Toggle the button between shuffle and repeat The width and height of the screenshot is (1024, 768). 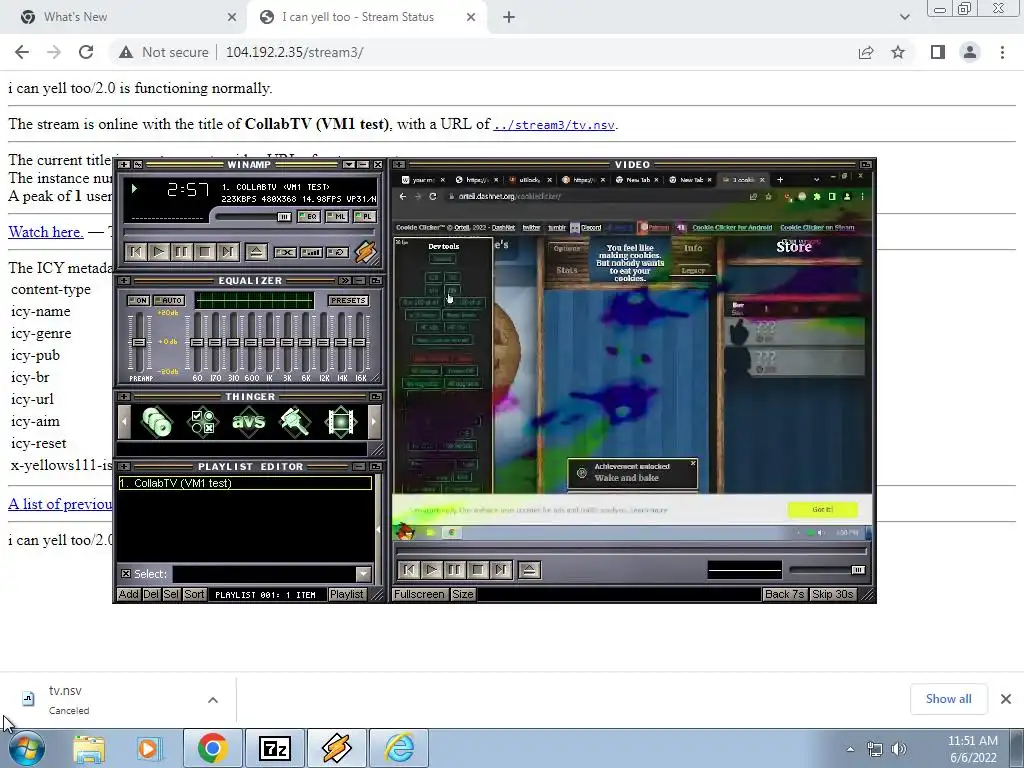pos(312,252)
